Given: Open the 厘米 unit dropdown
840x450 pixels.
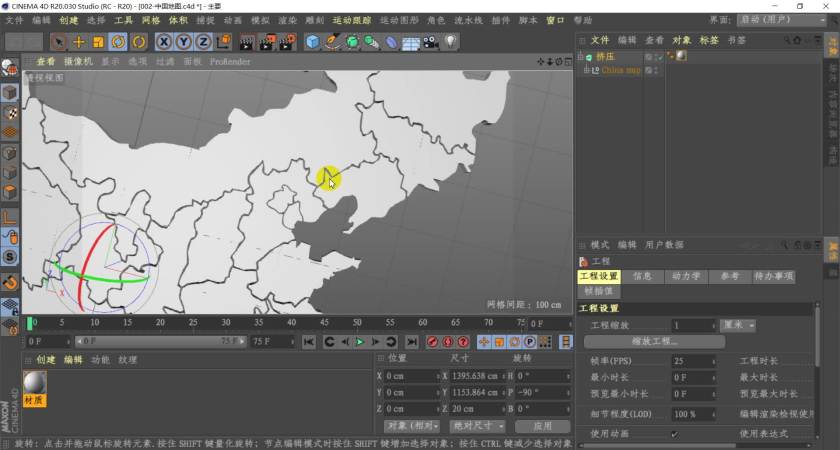Looking at the screenshot, I should tap(737, 326).
